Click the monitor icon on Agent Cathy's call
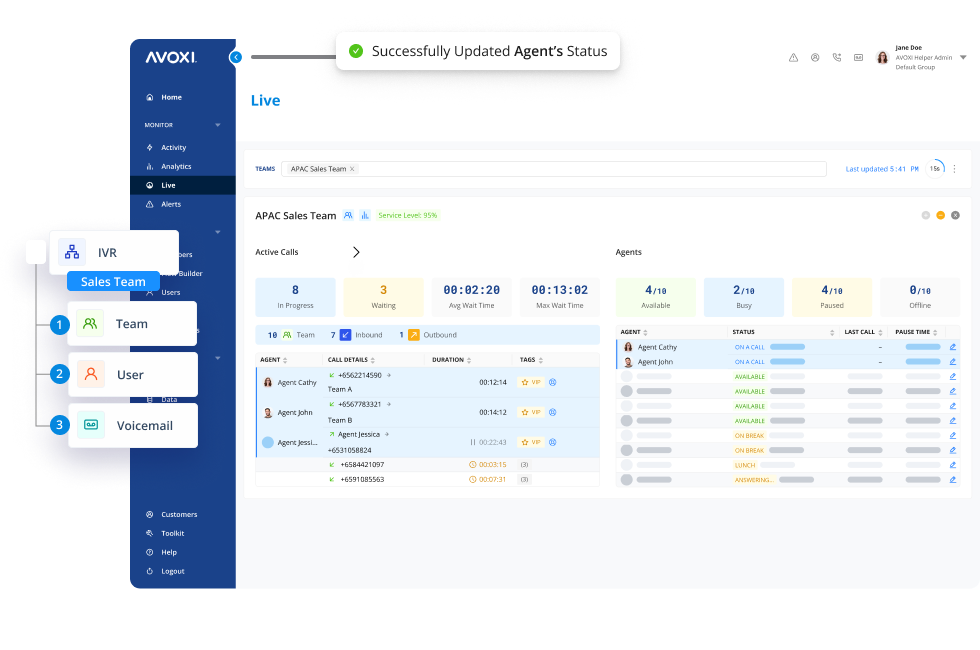 [x=552, y=382]
